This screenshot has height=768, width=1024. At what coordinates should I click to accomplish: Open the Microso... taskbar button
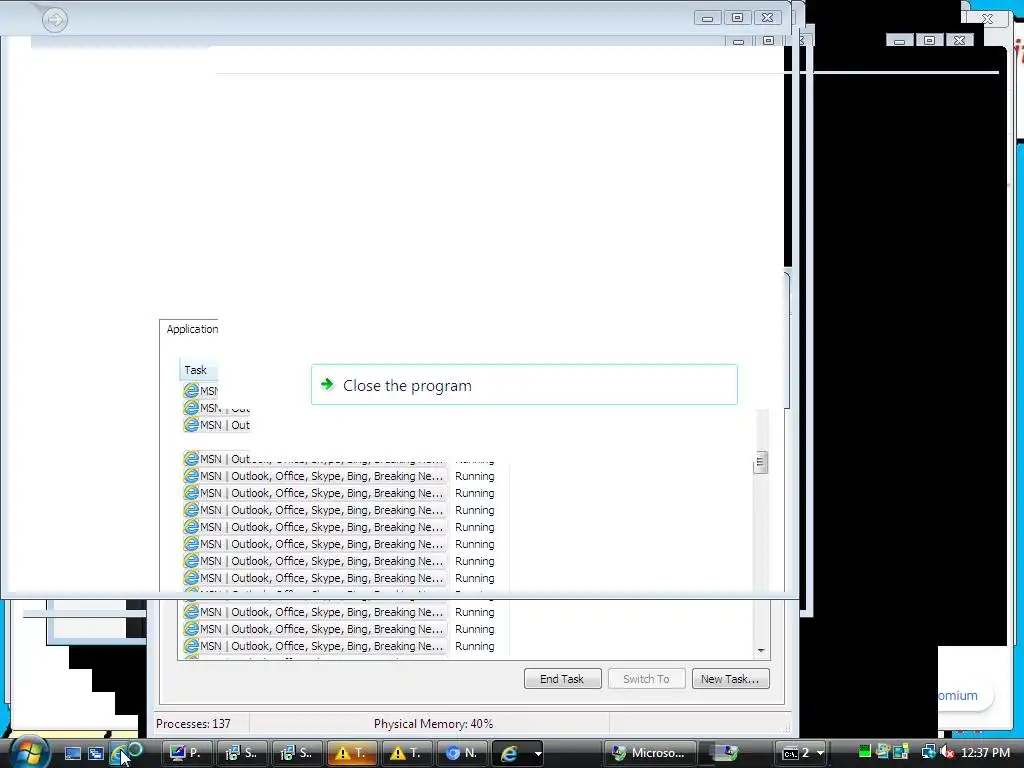coord(648,753)
